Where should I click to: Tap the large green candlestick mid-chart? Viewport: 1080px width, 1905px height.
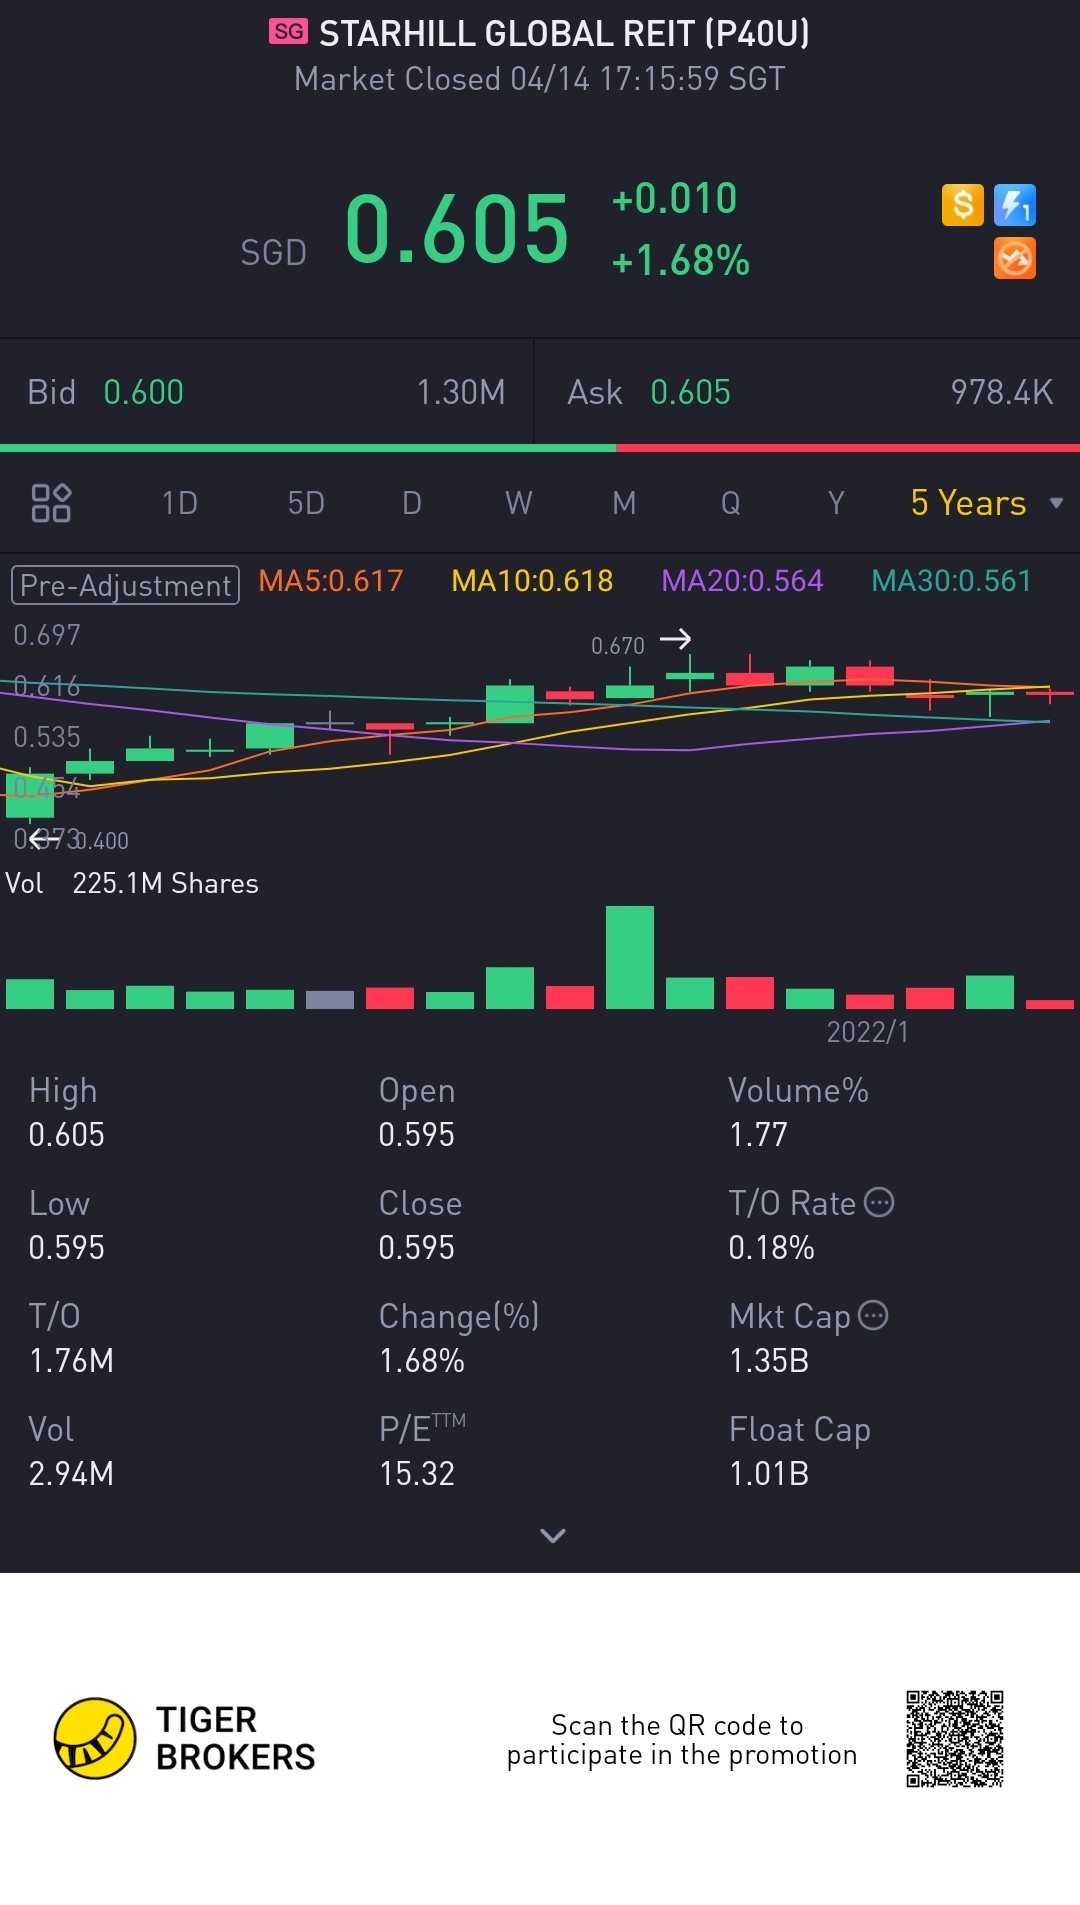(510, 704)
